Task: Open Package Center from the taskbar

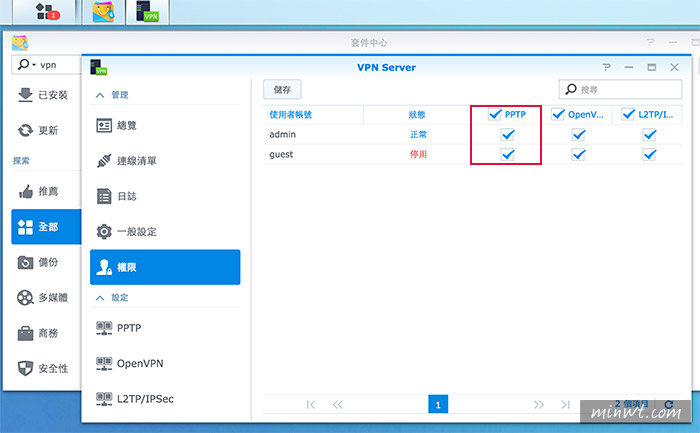Action: (x=104, y=12)
